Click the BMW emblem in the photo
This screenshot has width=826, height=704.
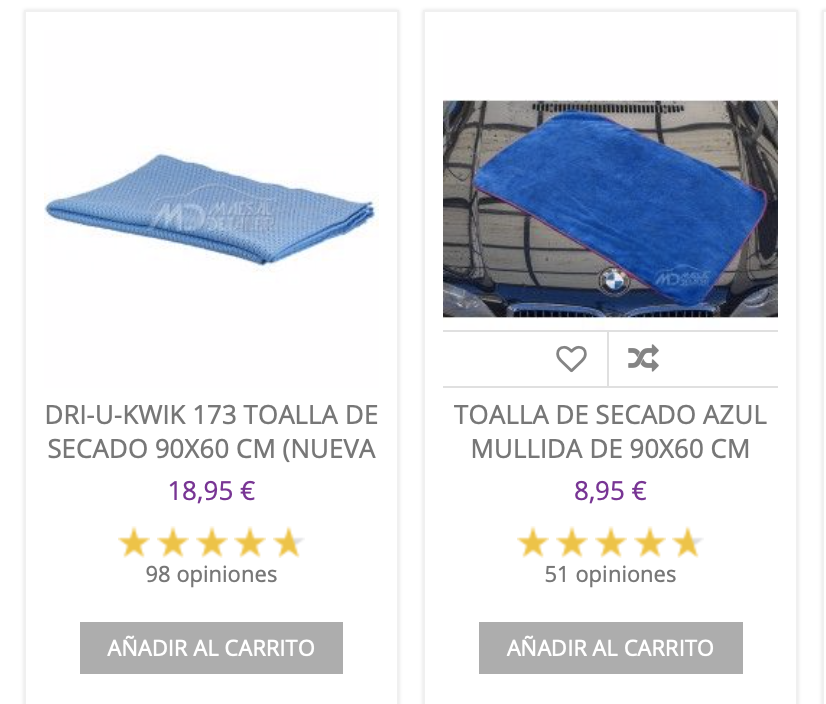[x=614, y=281]
